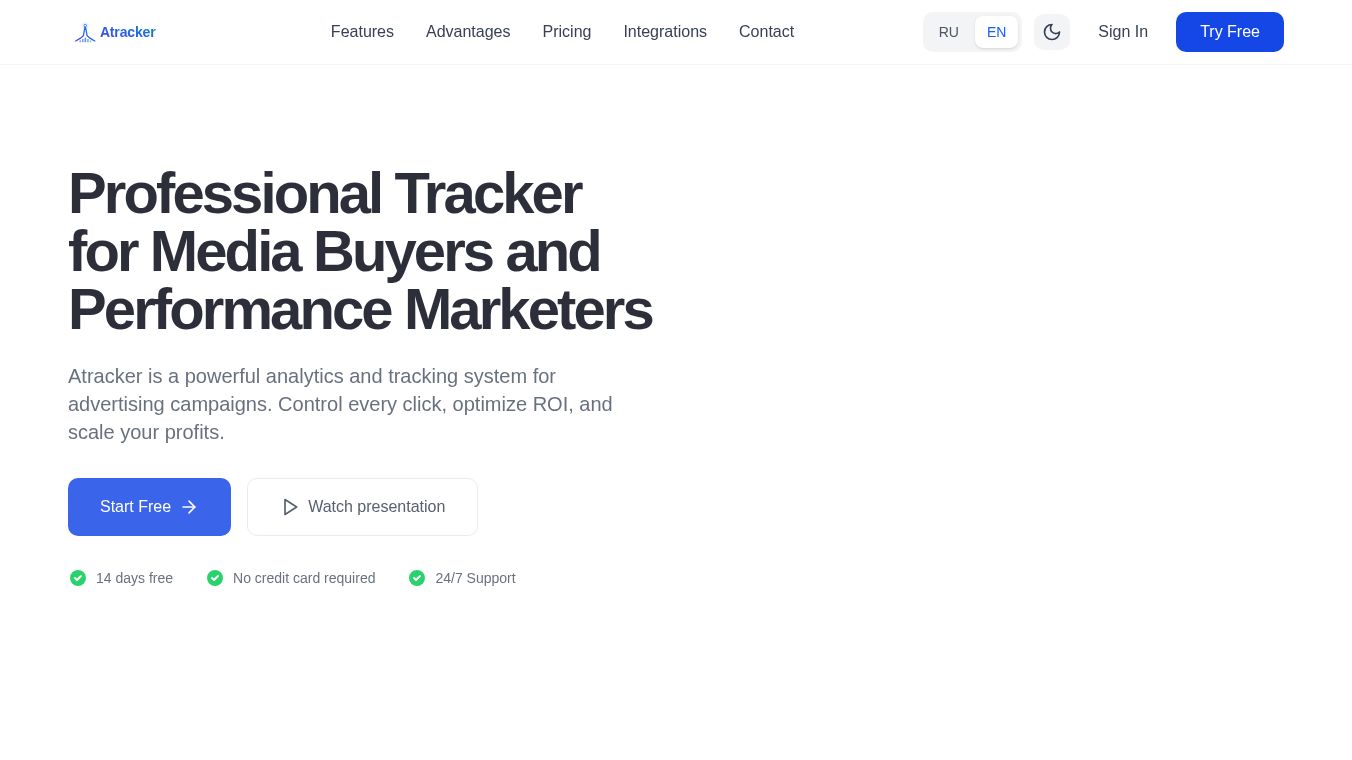Click the green check beside 14 days free
This screenshot has height=760, width=1352.
pos(78,578)
